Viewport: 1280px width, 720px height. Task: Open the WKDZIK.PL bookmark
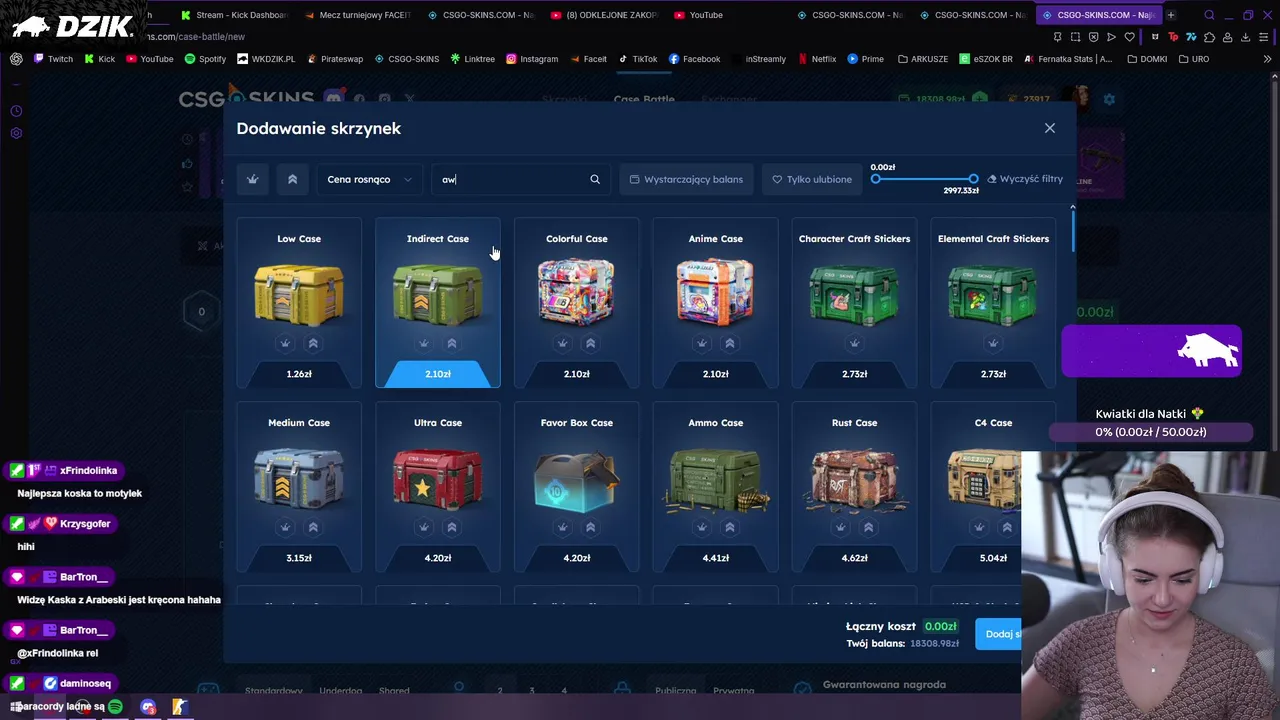pyautogui.click(x=266, y=59)
